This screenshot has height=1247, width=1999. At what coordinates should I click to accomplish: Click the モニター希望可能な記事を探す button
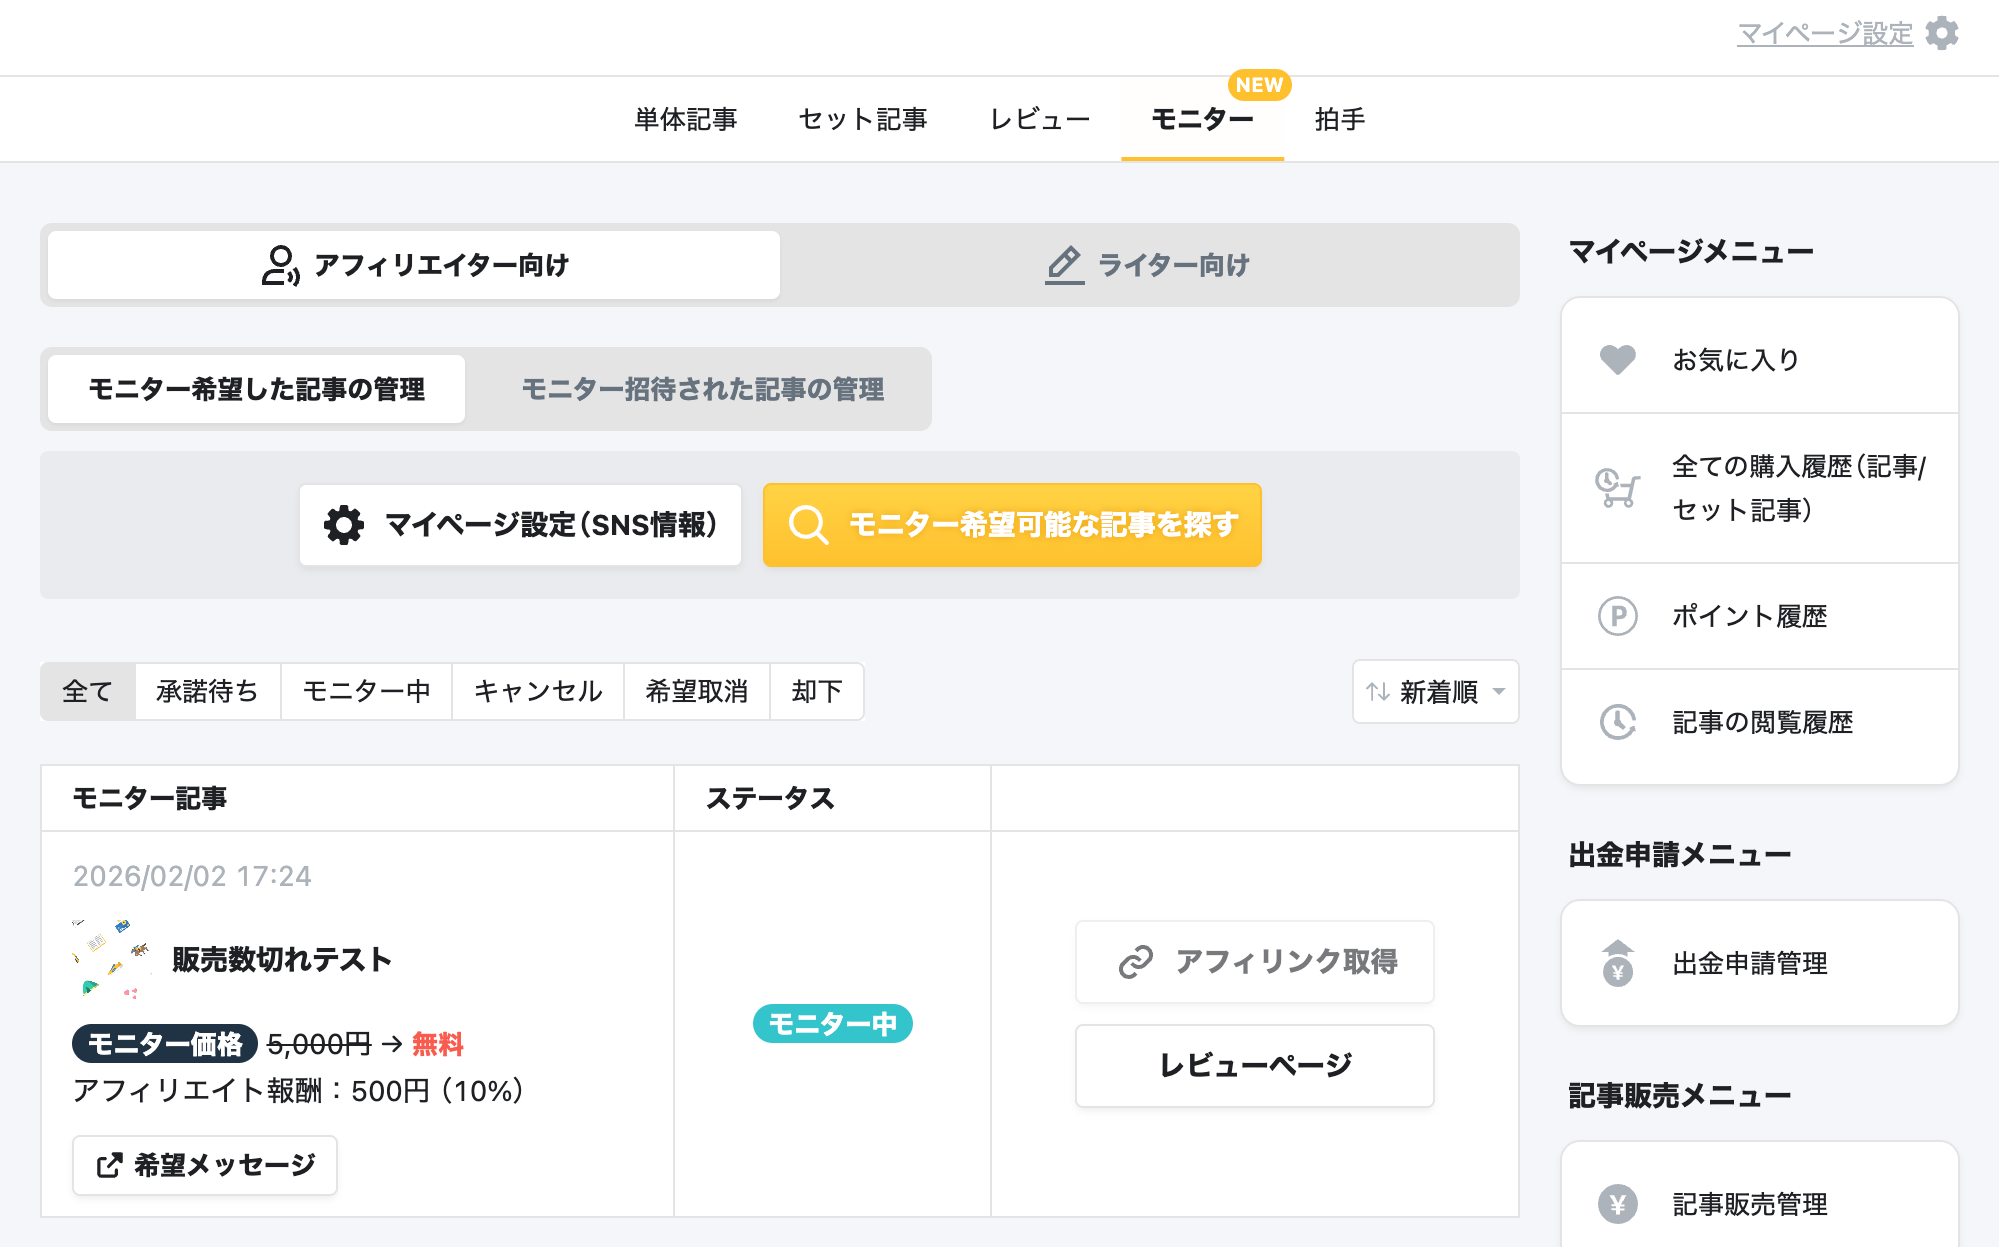(1011, 525)
